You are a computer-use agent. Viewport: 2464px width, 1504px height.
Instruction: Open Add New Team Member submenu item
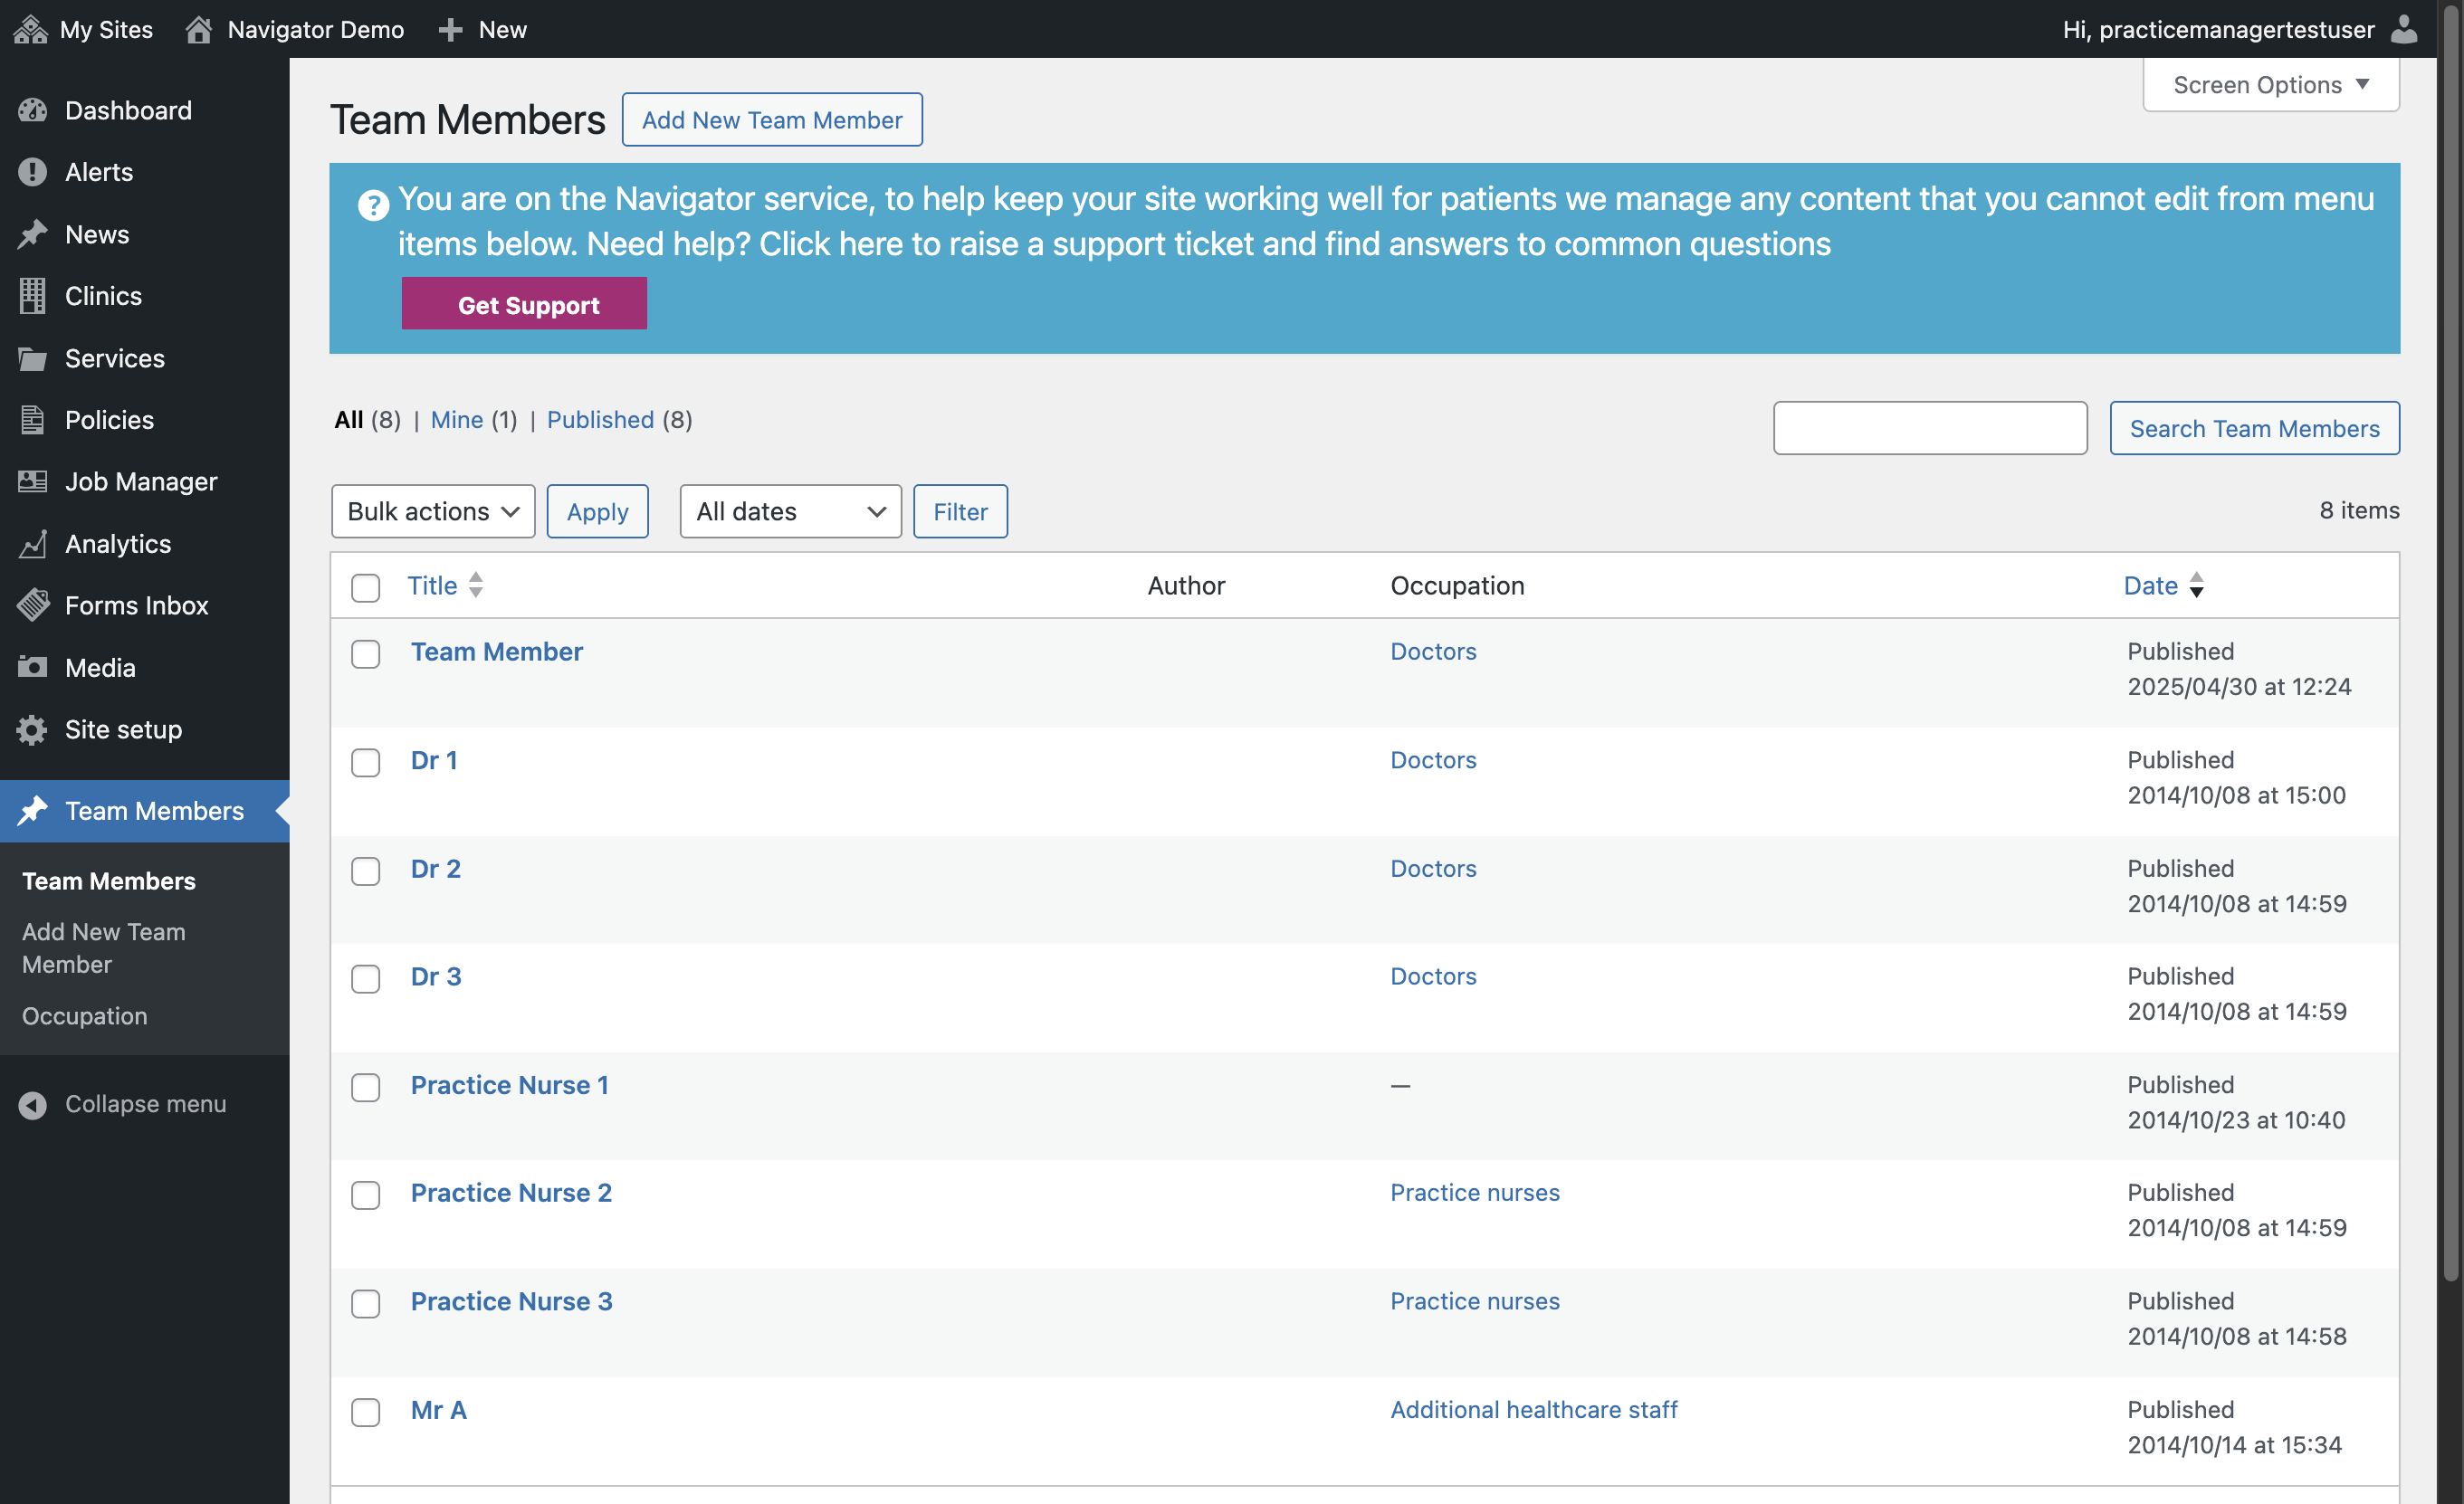point(104,948)
